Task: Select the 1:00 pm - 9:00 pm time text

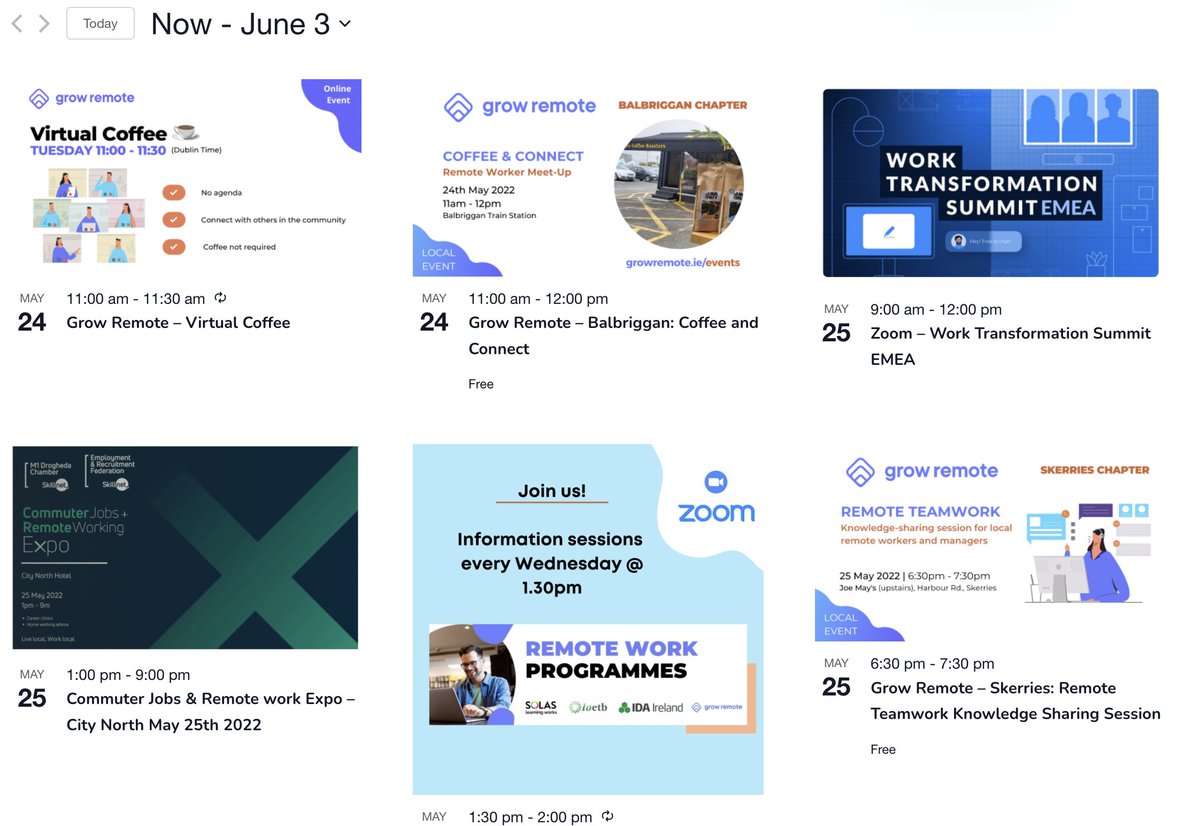Action: pos(128,674)
